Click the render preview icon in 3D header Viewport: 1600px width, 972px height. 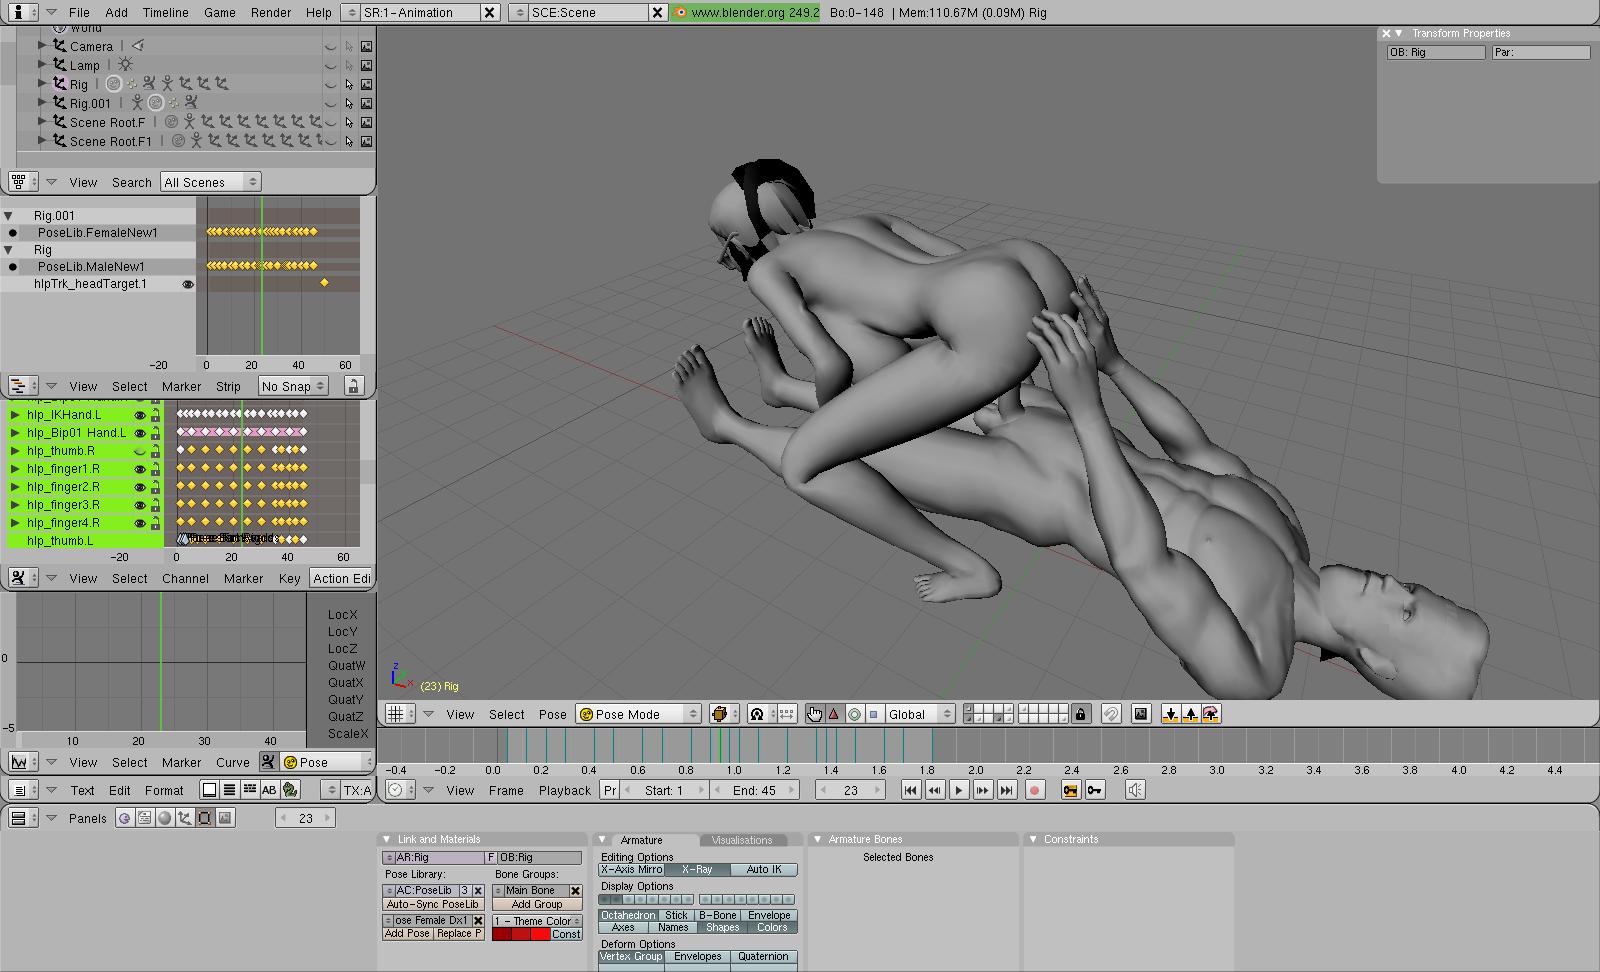point(1140,714)
